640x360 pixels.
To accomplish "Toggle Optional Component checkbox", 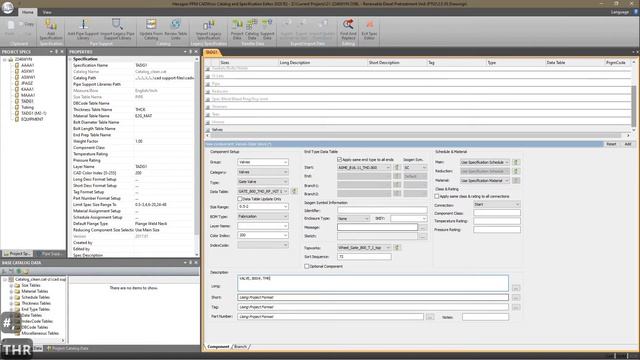I will pyautogui.click(x=307, y=266).
